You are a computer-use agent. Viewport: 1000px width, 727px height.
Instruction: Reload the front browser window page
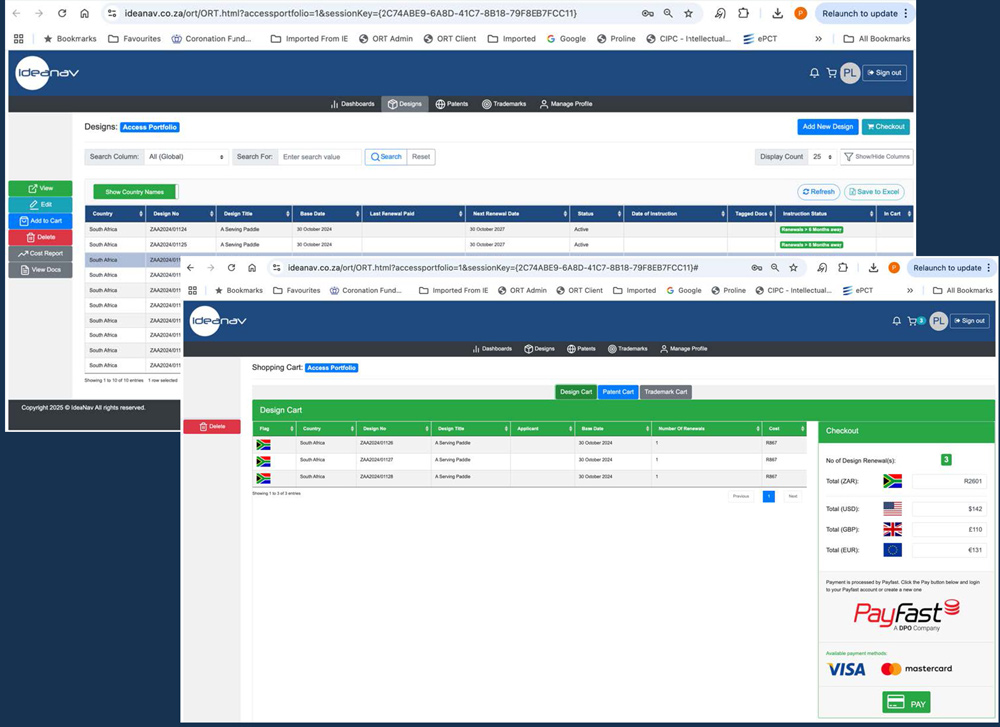click(232, 268)
